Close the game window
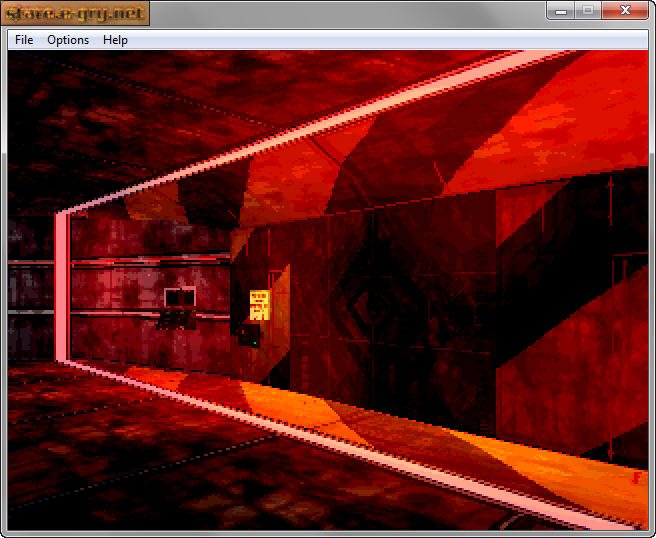 [627, 11]
